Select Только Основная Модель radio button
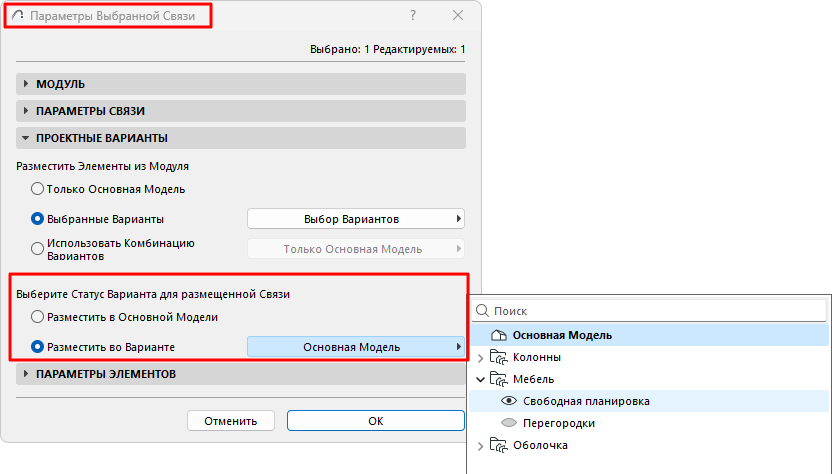 (38, 188)
